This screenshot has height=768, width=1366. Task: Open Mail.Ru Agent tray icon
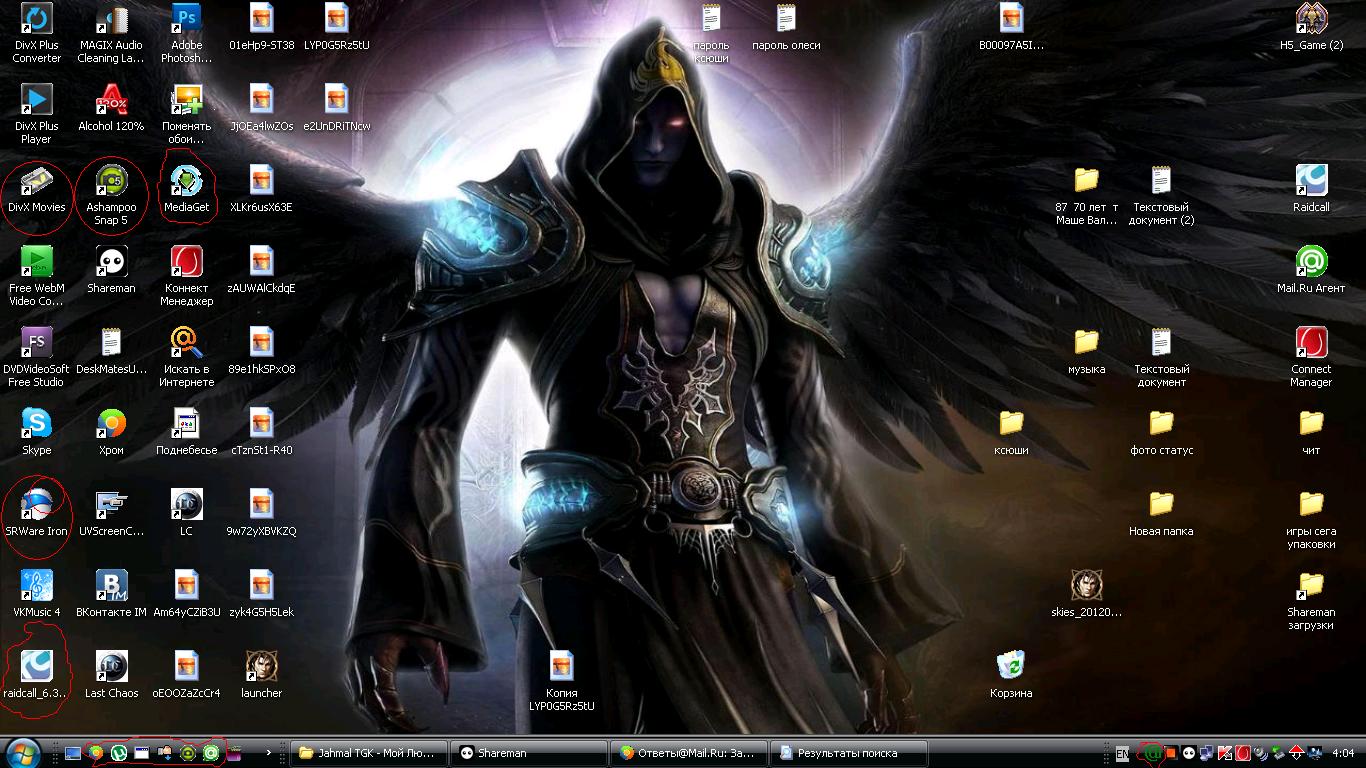(x=1152, y=753)
